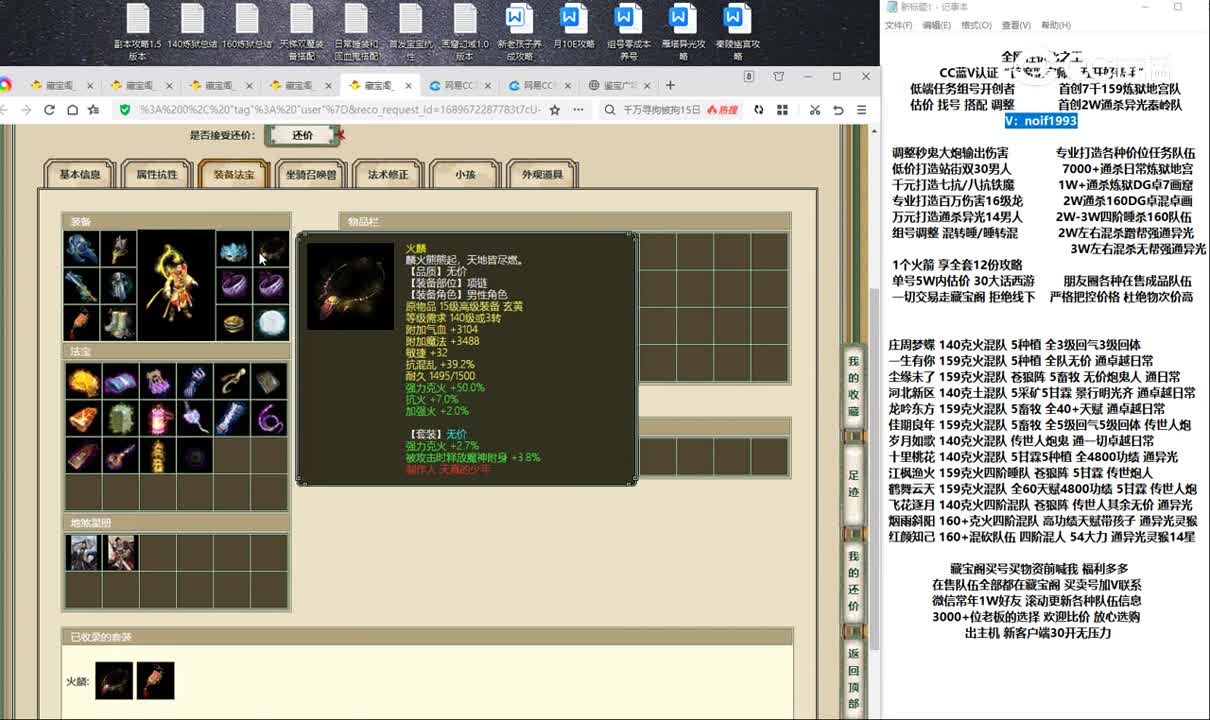Image resolution: width=1210 pixels, height=720 pixels.
Task: Select the desktop file 副本攻略1.5版本
Action: pos(138,33)
